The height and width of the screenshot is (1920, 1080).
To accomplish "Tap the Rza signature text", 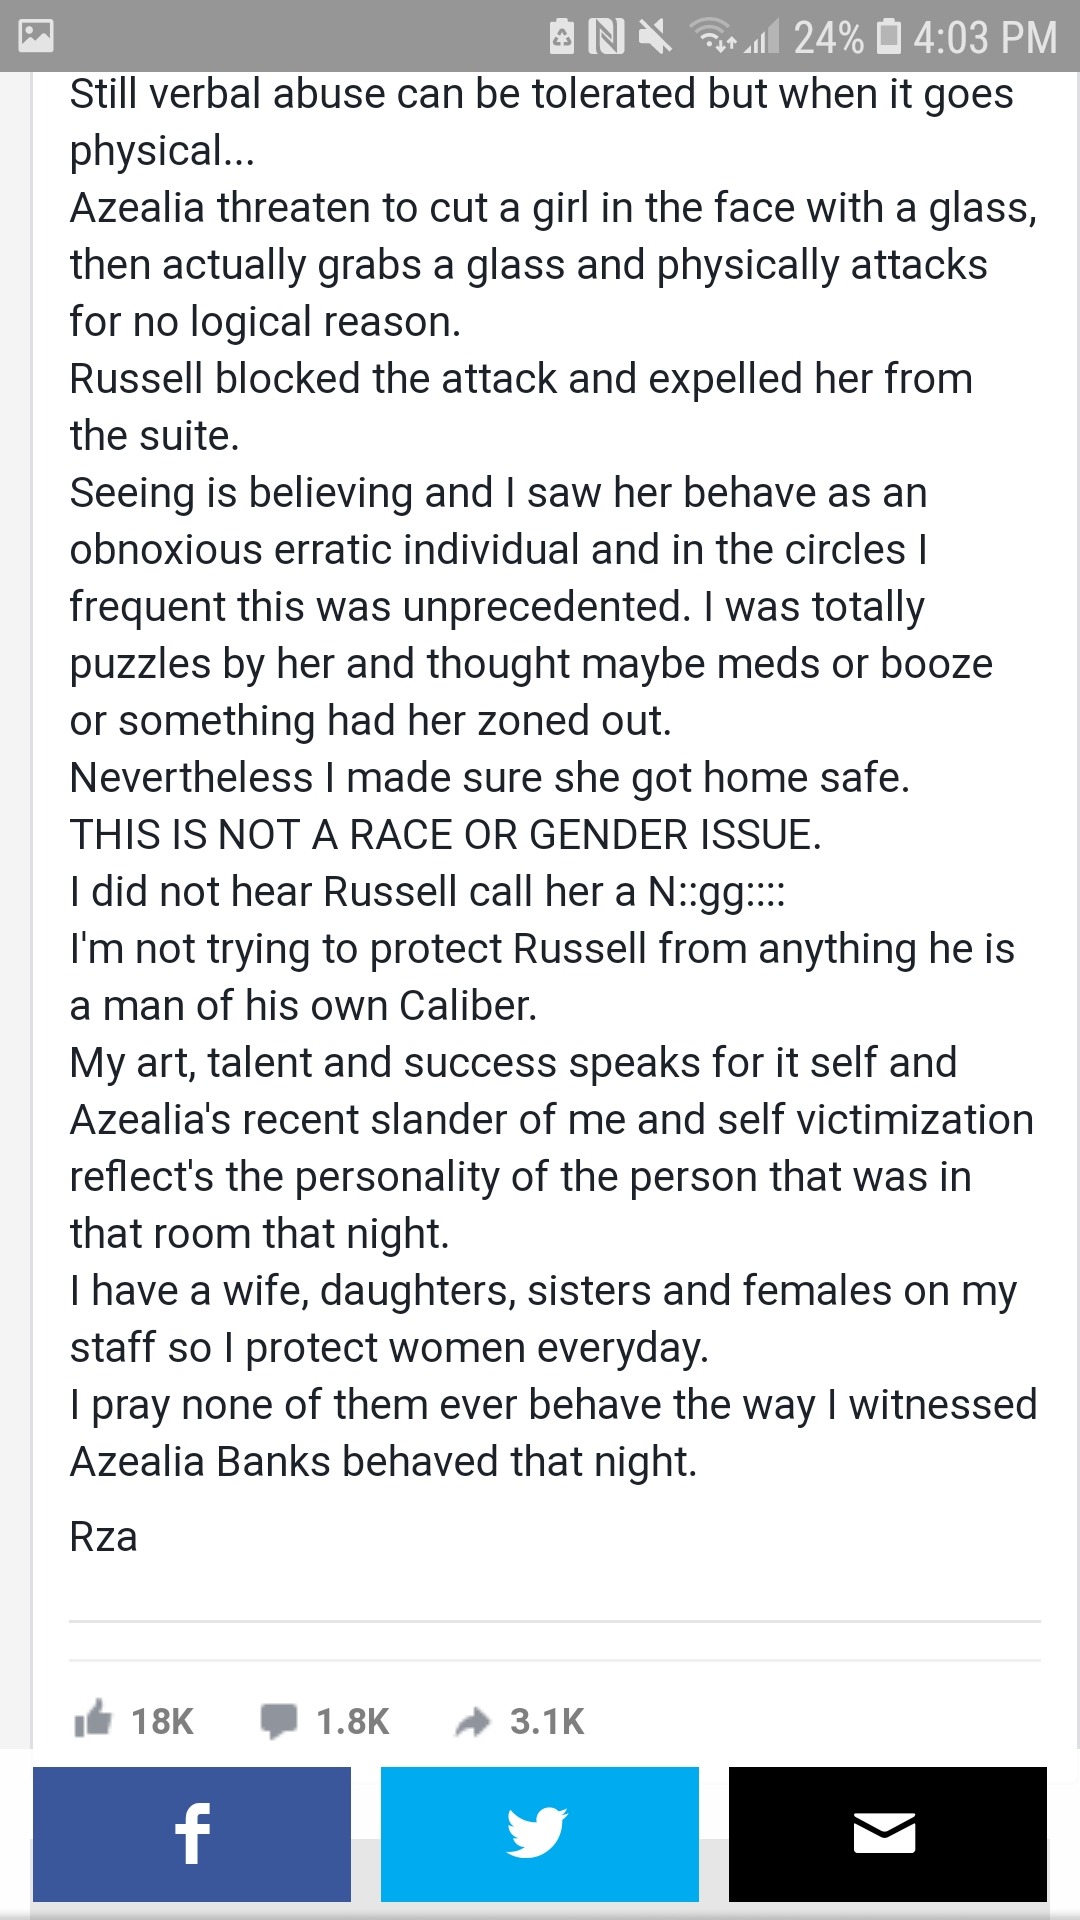I will click(x=103, y=1537).
